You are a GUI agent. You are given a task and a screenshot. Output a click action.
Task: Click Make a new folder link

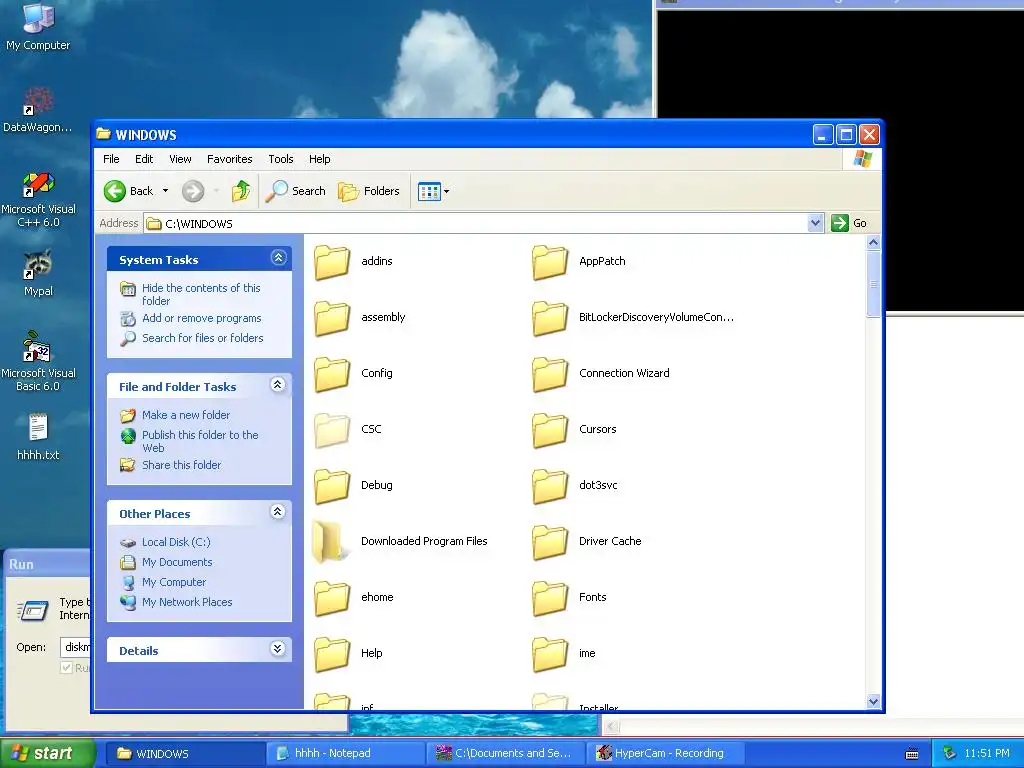[186, 415]
